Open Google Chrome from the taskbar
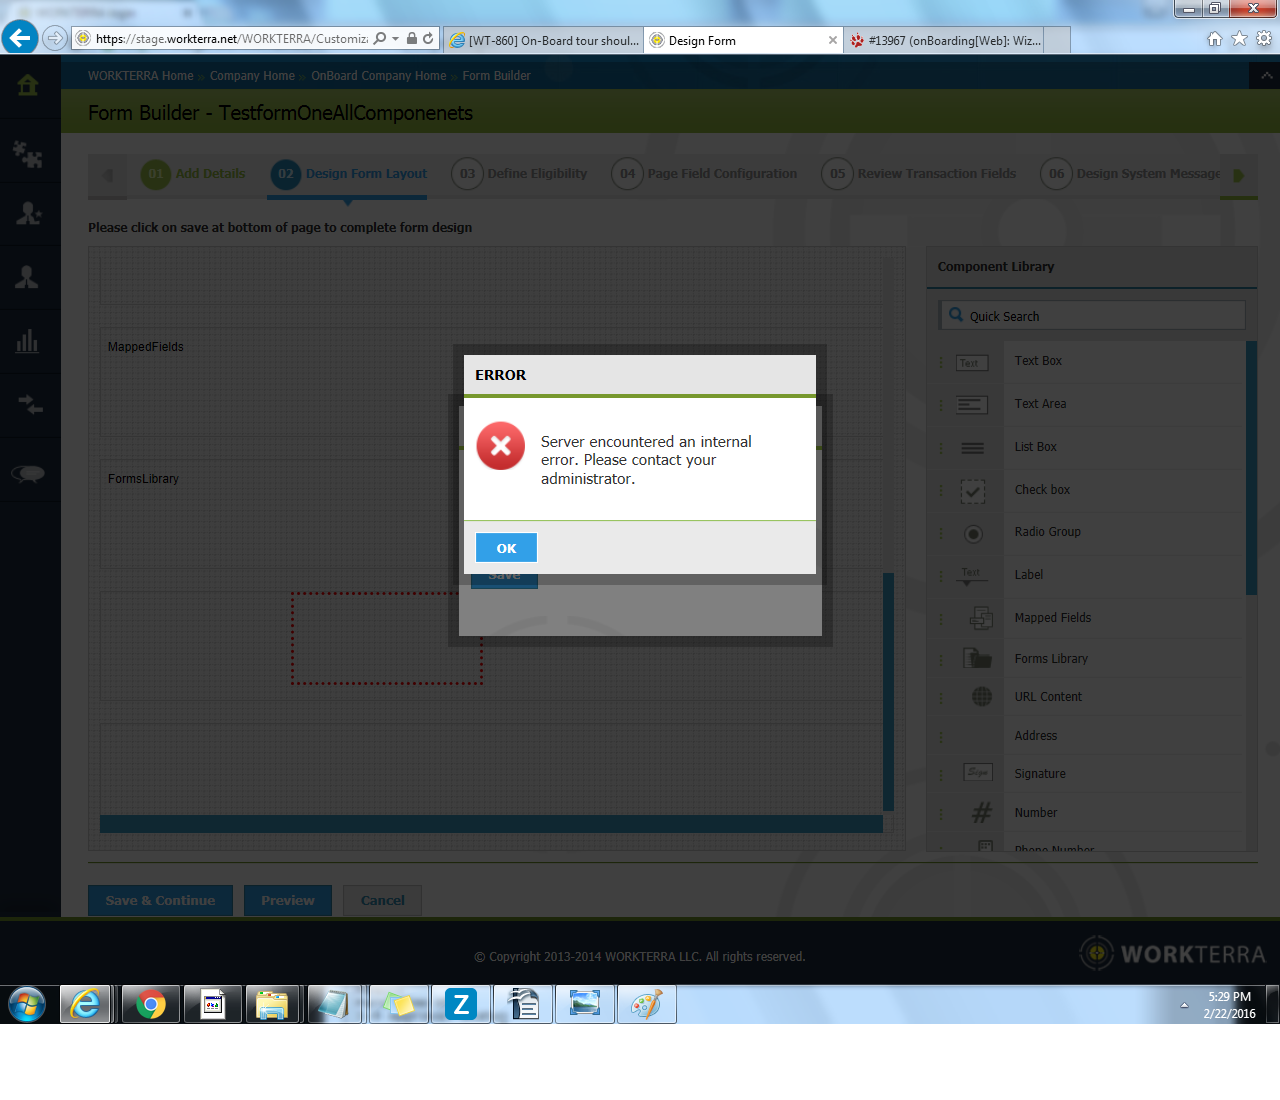The image size is (1280, 1100). pyautogui.click(x=151, y=1004)
